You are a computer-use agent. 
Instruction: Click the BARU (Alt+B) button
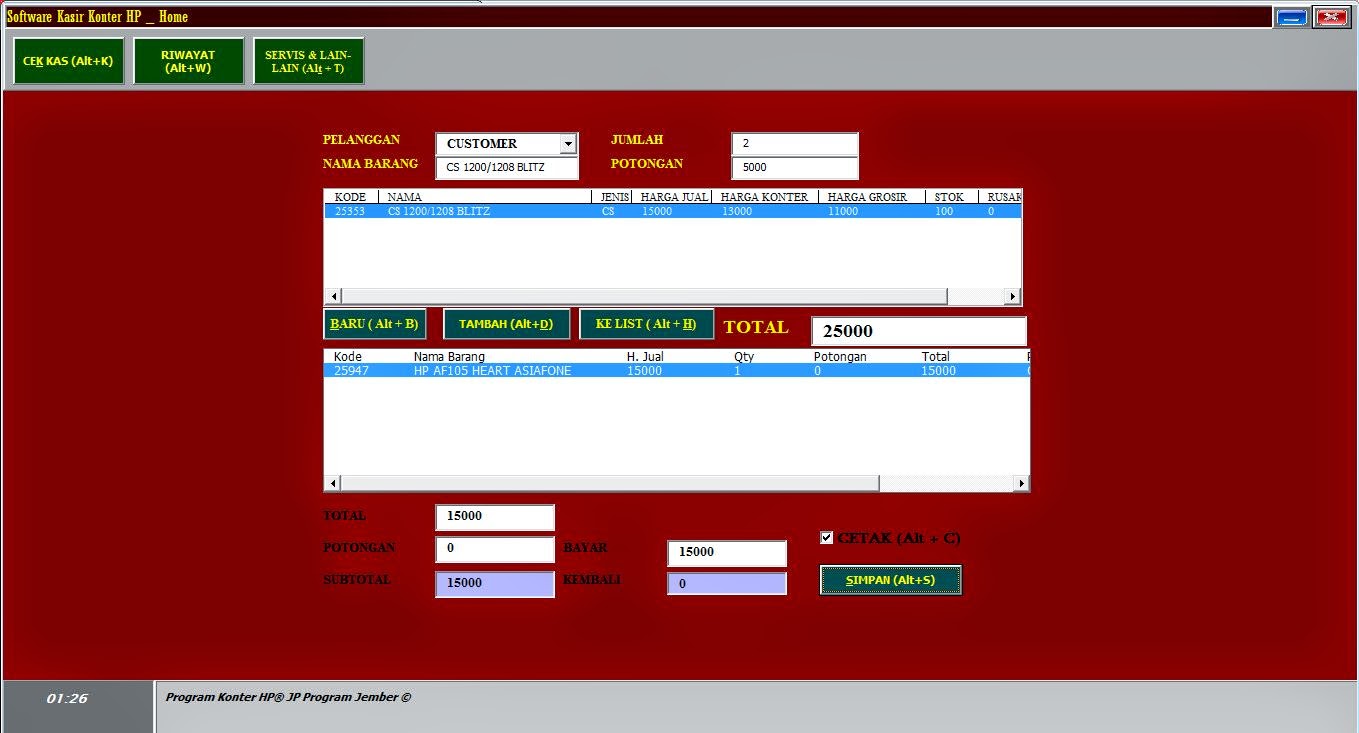374,323
